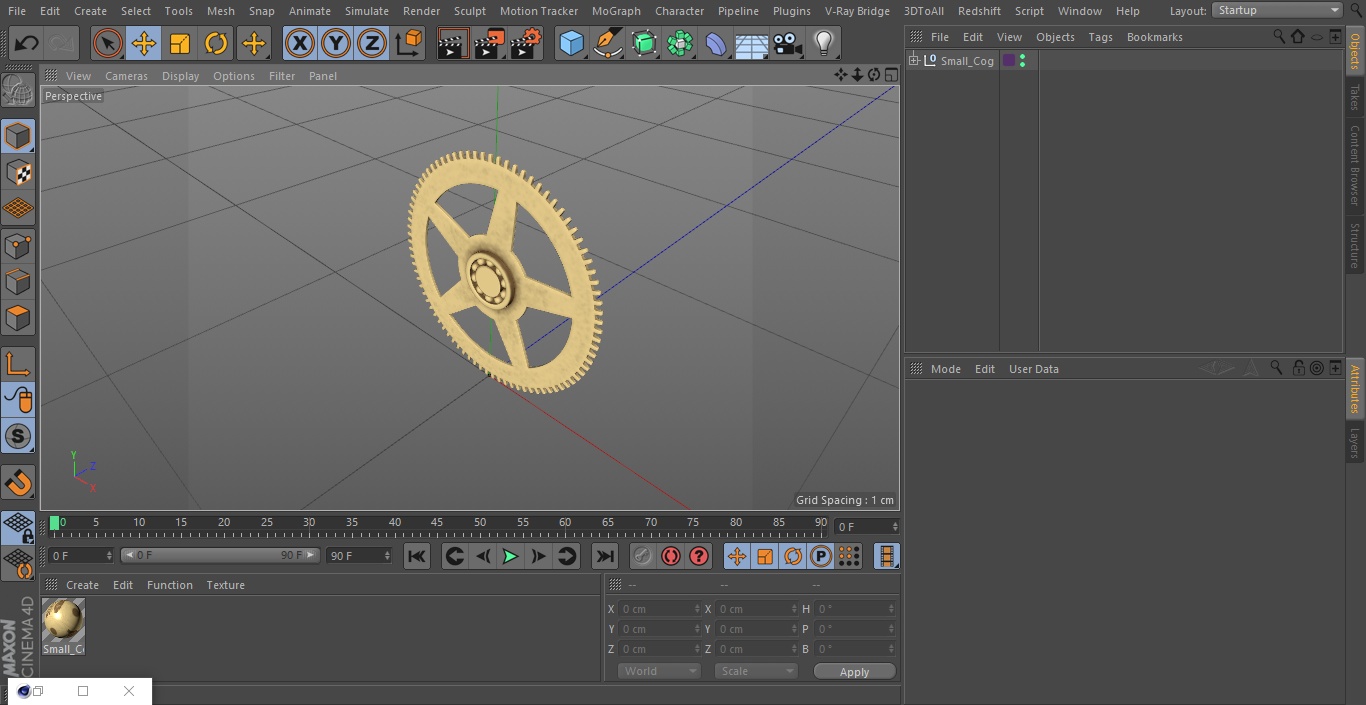Click the Undo arrow icon

(x=27, y=43)
